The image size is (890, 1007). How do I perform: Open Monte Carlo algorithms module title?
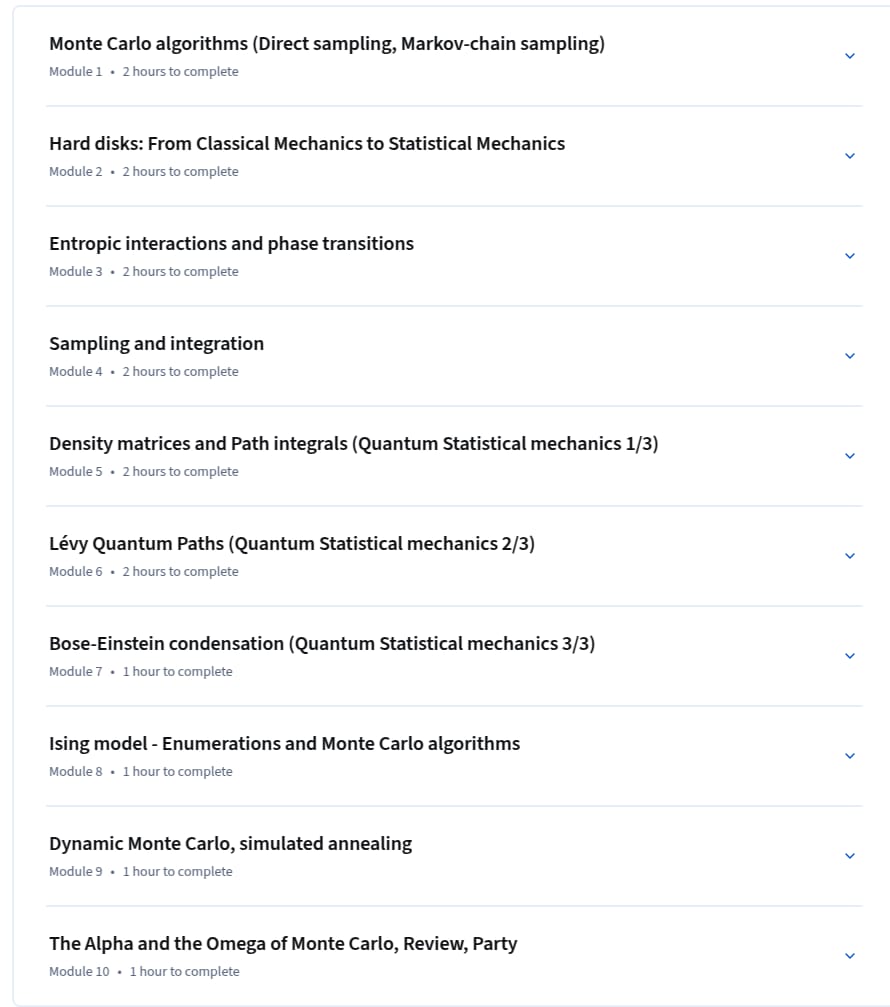click(327, 44)
